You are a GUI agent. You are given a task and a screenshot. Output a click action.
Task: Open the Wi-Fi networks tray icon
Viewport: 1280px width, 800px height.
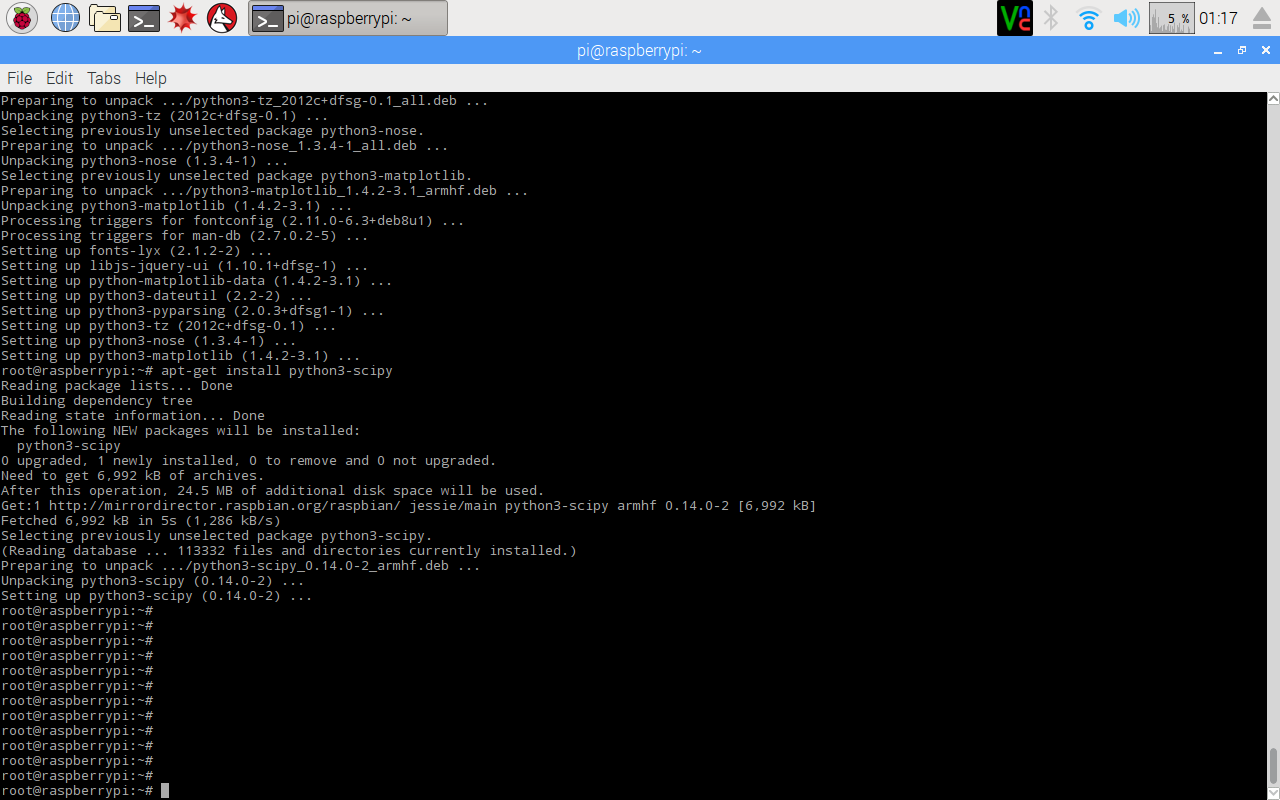1088,18
